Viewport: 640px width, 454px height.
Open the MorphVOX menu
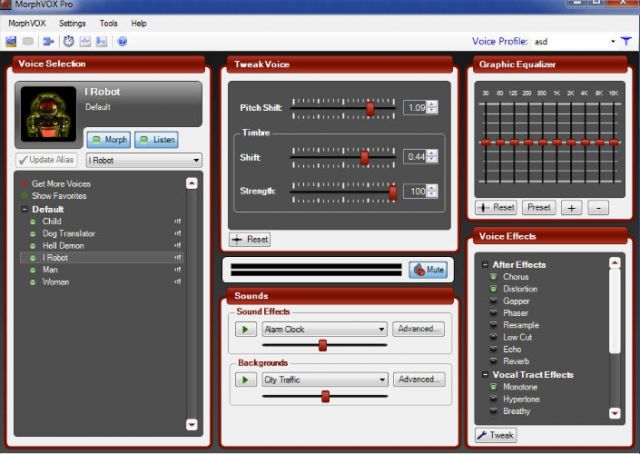pos(27,23)
